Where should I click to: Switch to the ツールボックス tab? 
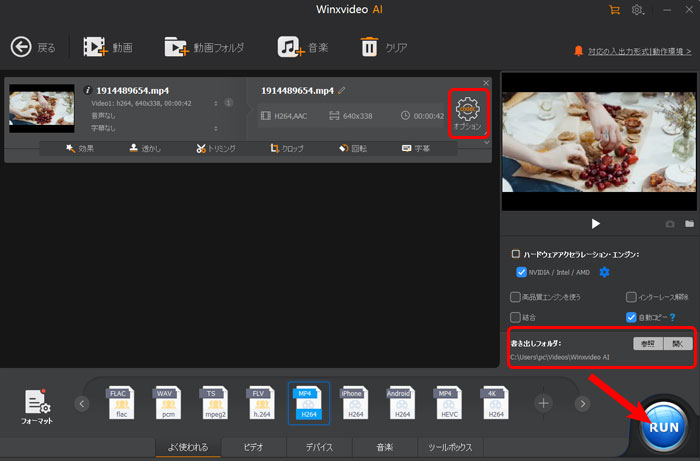pos(450,447)
